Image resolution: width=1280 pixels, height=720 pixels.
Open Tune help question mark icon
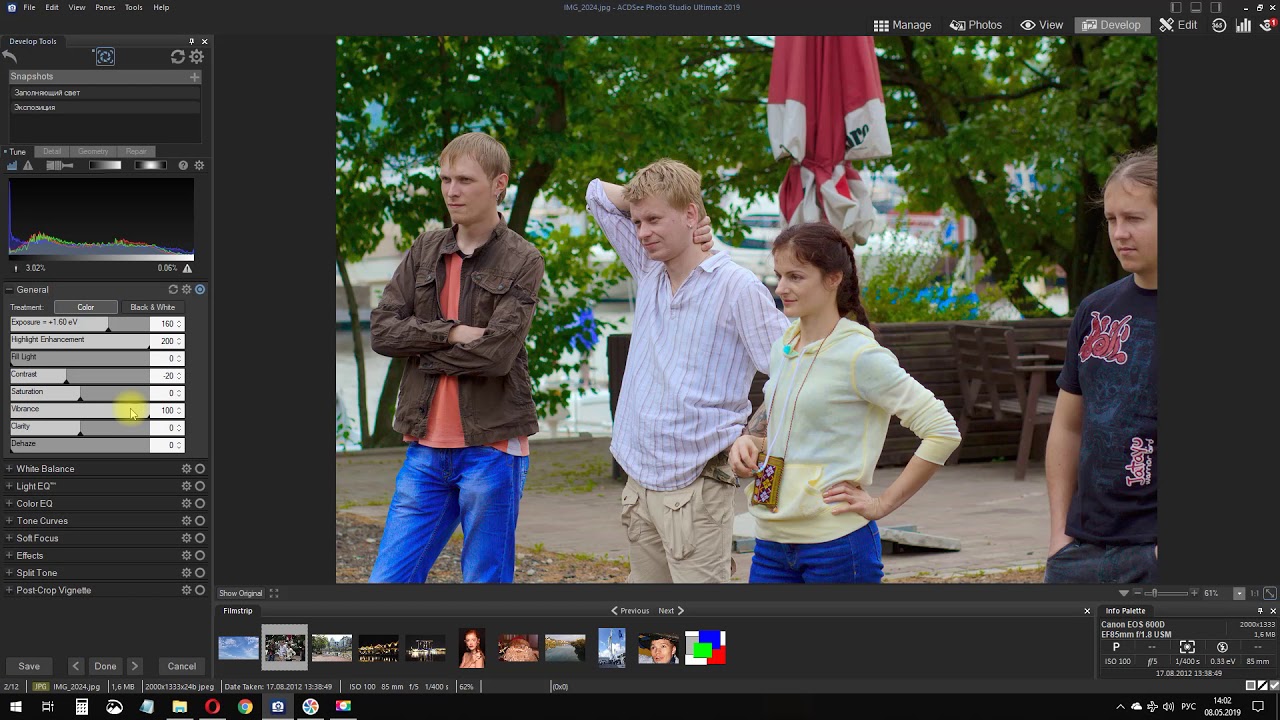183,165
